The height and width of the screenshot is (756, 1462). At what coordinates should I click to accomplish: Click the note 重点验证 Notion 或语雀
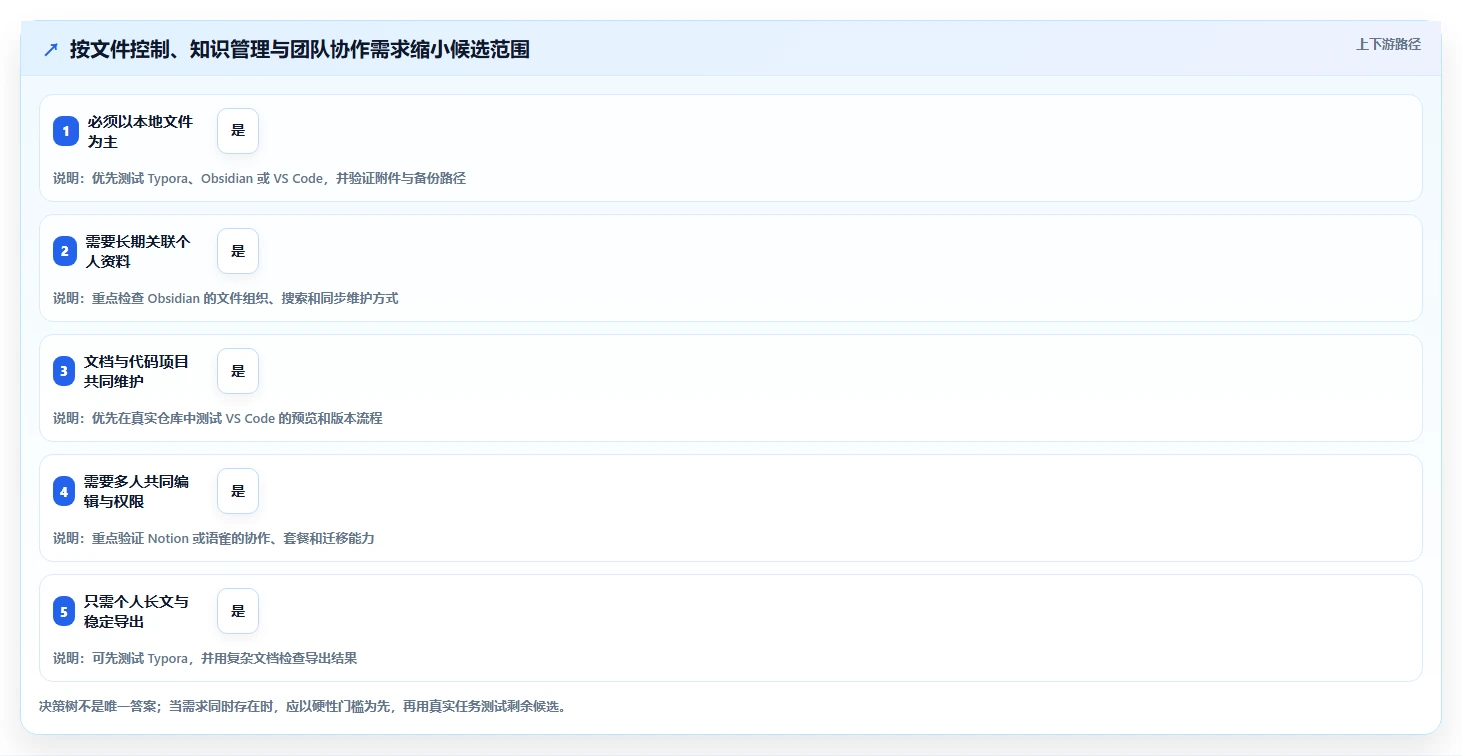(x=214, y=538)
